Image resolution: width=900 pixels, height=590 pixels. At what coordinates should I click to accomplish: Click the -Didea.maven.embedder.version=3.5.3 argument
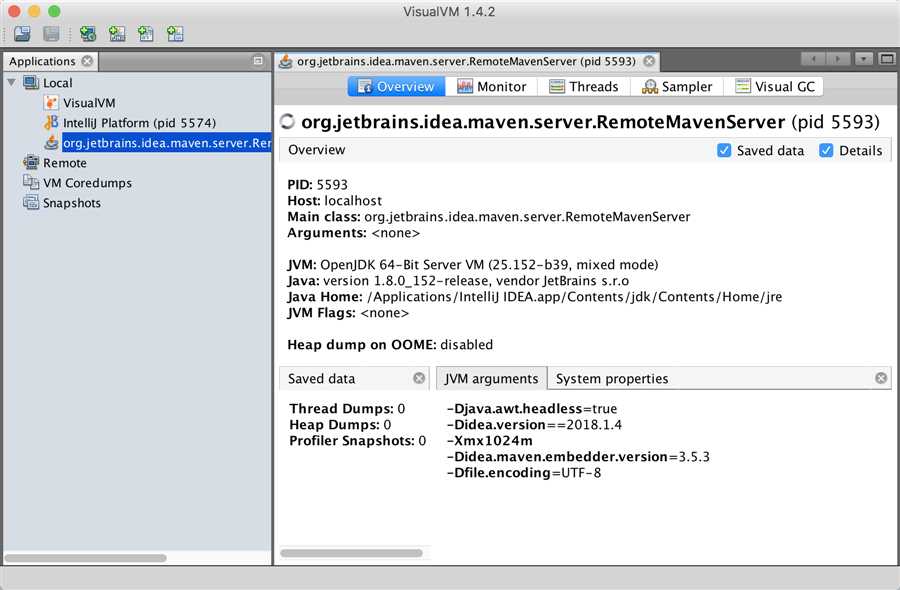coord(578,457)
